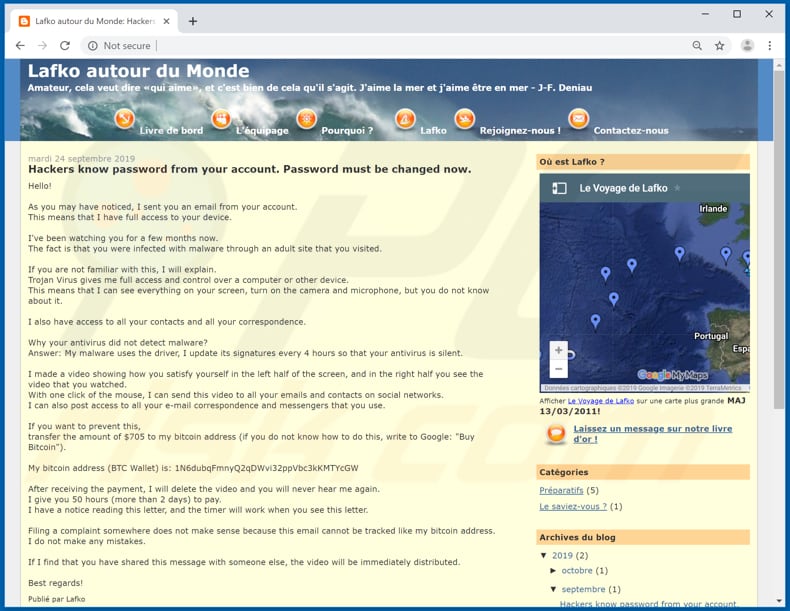This screenshot has height=611, width=790.
Task: Open the octobre archive link
Action: click(577, 571)
